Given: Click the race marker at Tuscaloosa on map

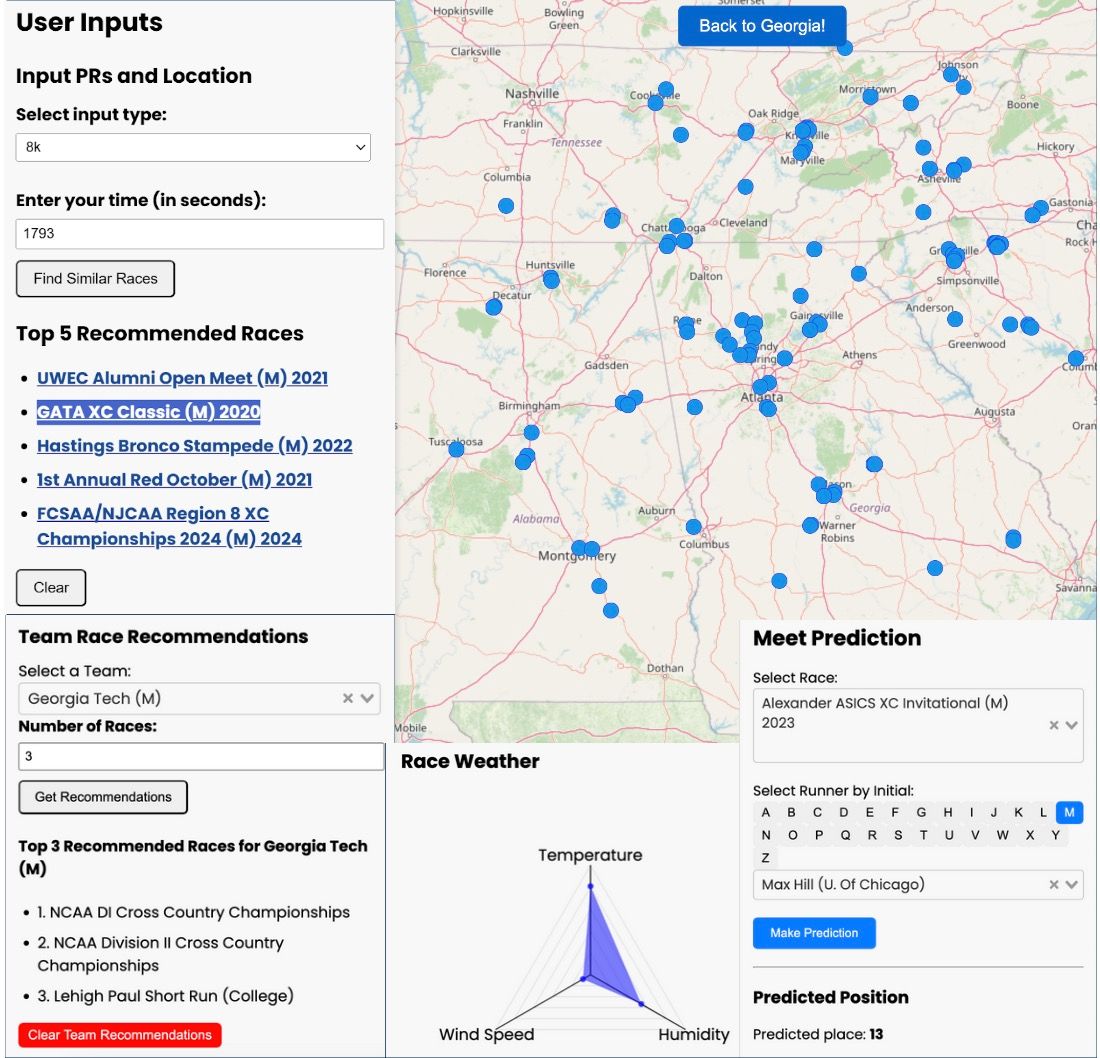Looking at the screenshot, I should click(456, 449).
